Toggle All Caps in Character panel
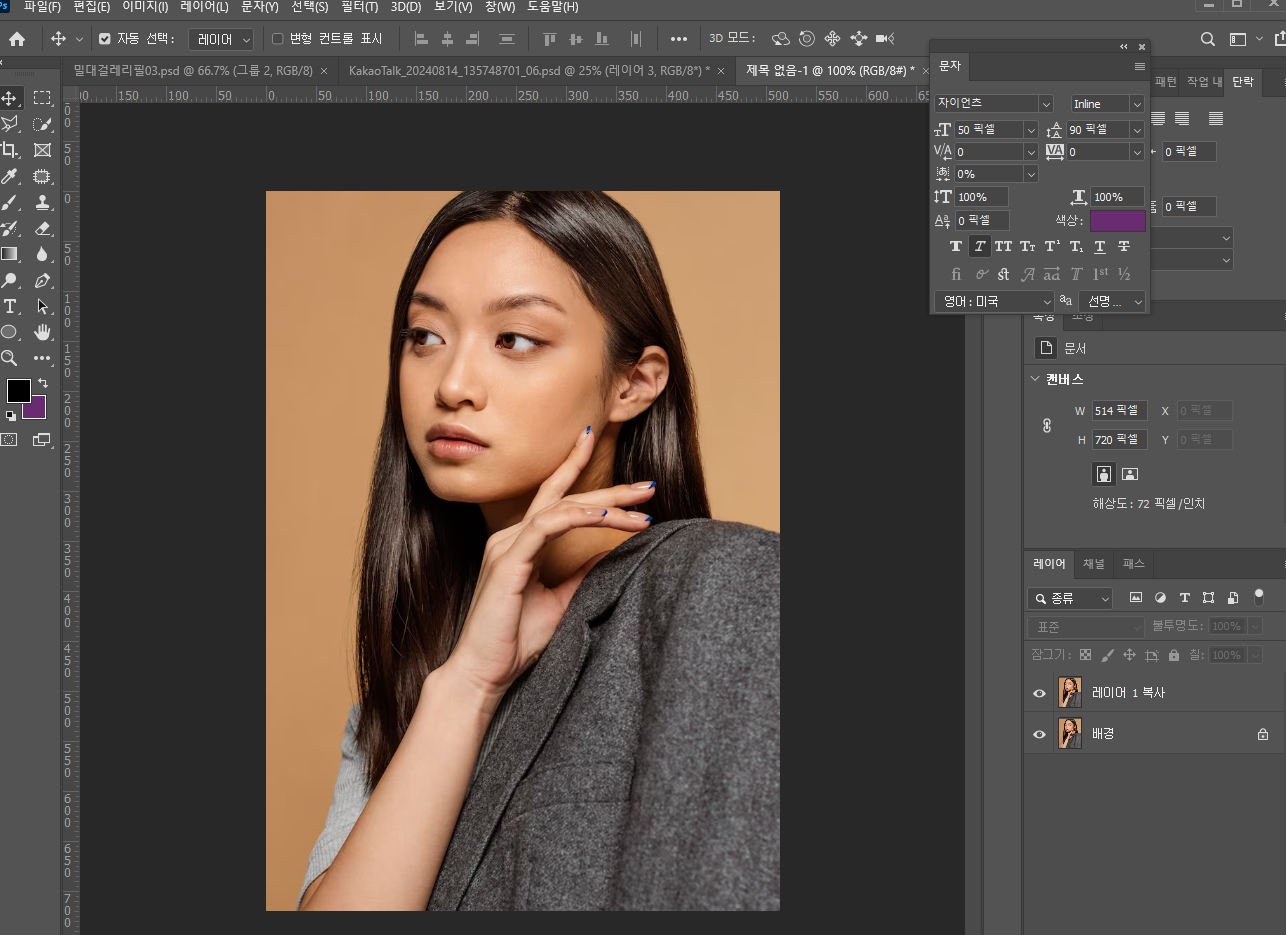This screenshot has width=1286, height=935. (x=1003, y=246)
